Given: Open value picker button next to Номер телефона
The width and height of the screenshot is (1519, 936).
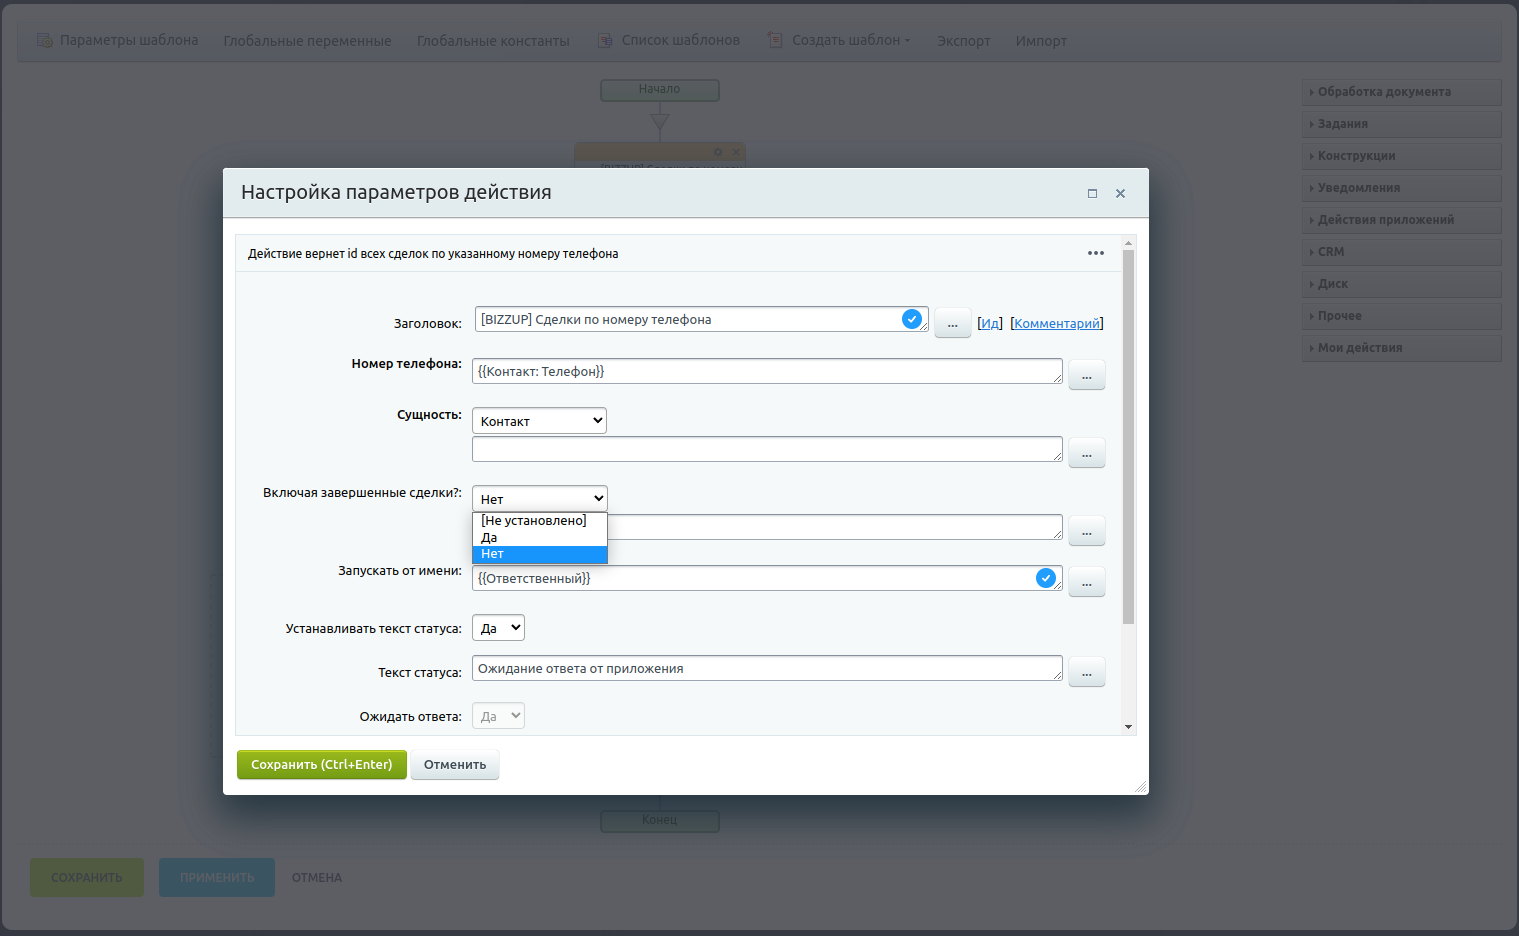Looking at the screenshot, I should pyautogui.click(x=1086, y=375).
